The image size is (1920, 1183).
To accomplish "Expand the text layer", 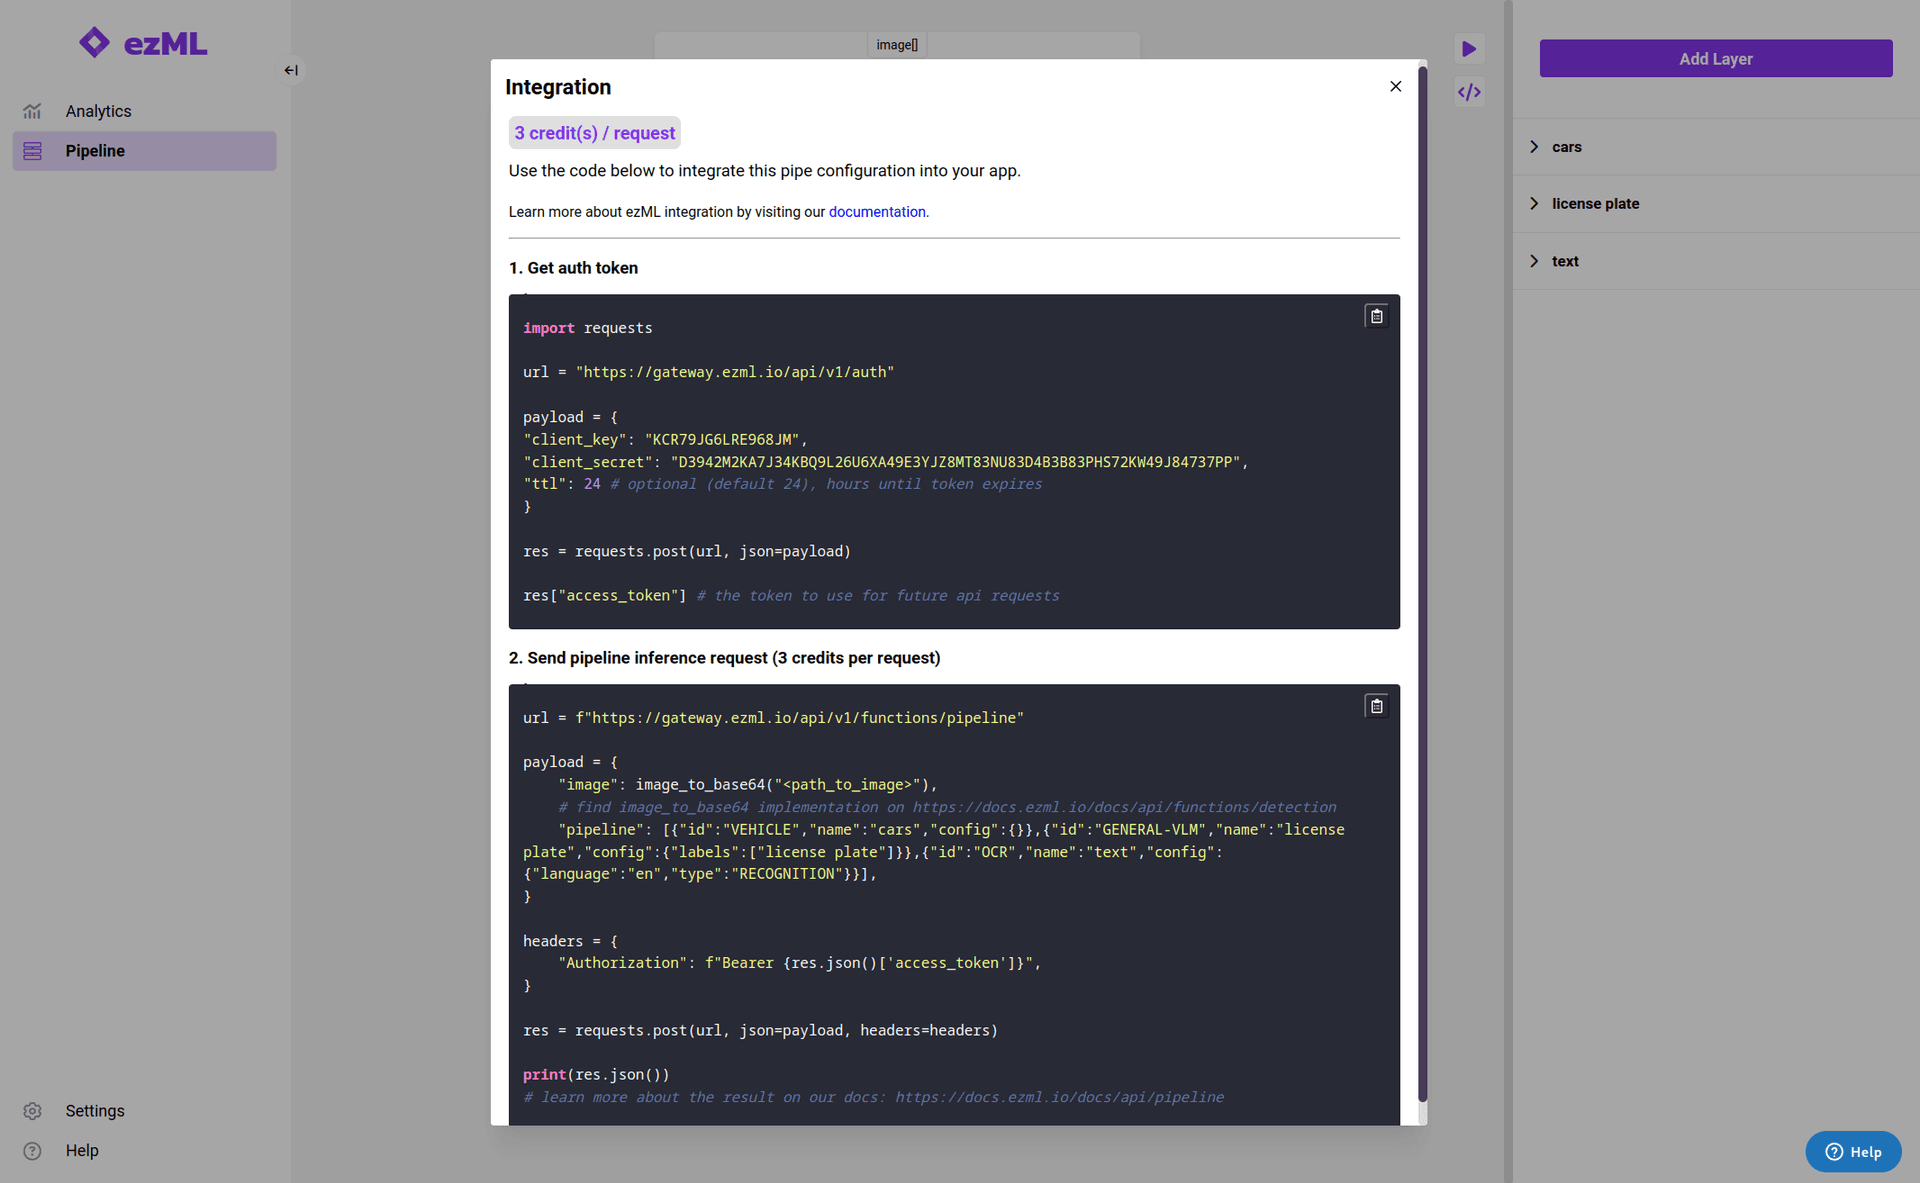I will click(1534, 261).
